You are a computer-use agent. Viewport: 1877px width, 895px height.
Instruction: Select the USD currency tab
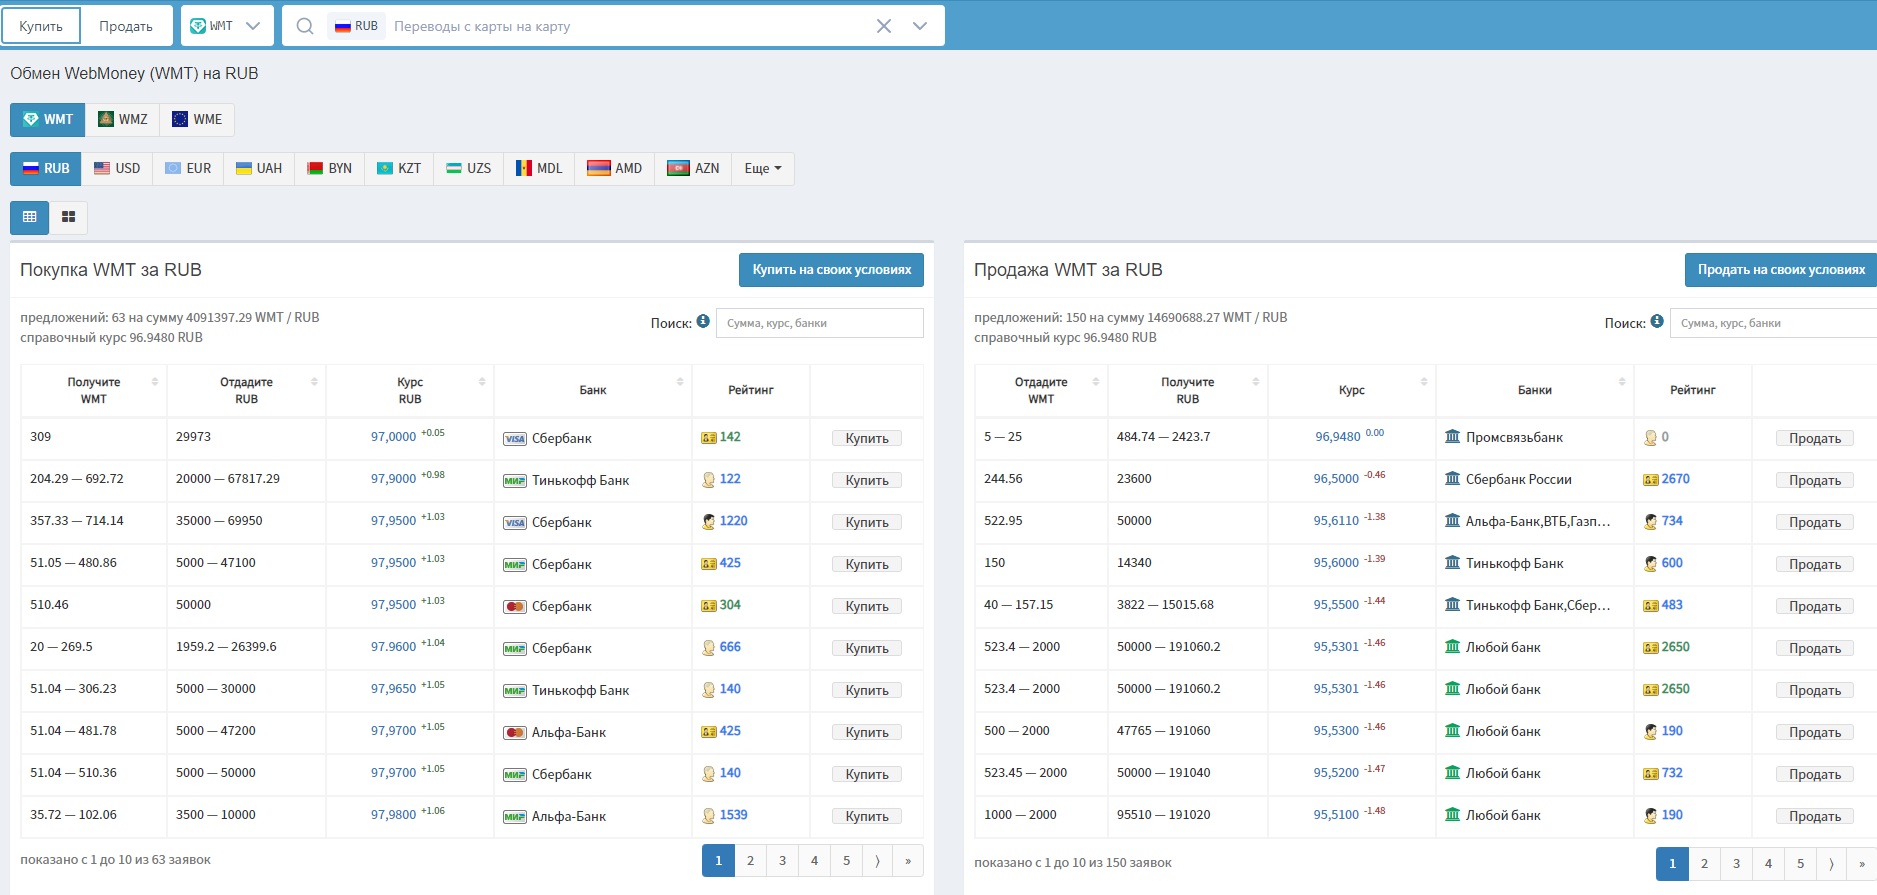[117, 168]
